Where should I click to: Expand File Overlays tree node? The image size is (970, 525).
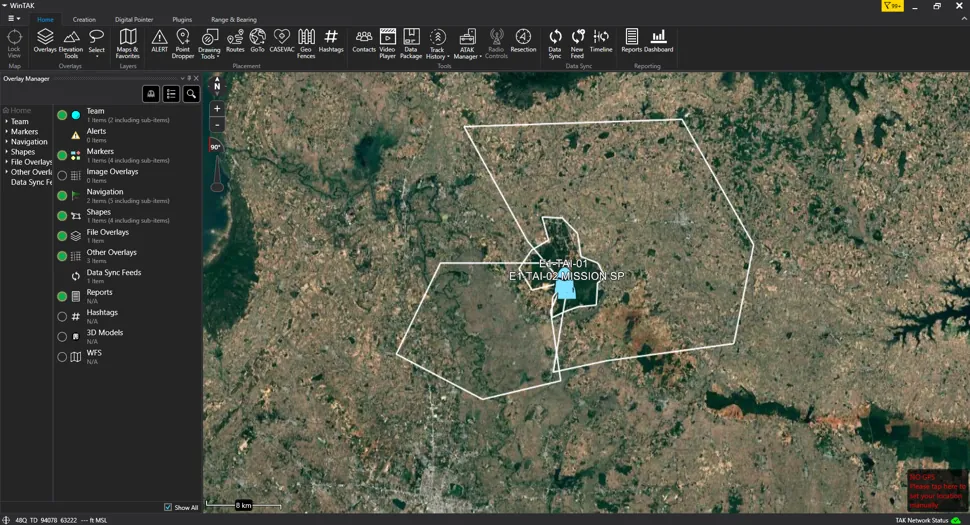click(7, 161)
